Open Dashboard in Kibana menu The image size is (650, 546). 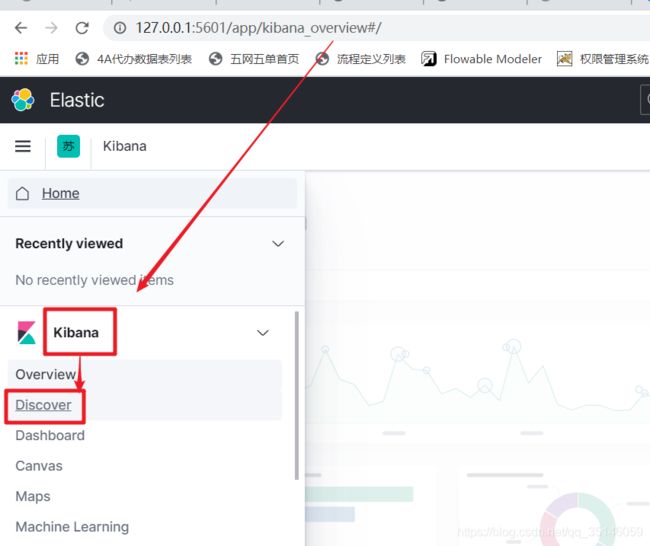click(x=50, y=435)
